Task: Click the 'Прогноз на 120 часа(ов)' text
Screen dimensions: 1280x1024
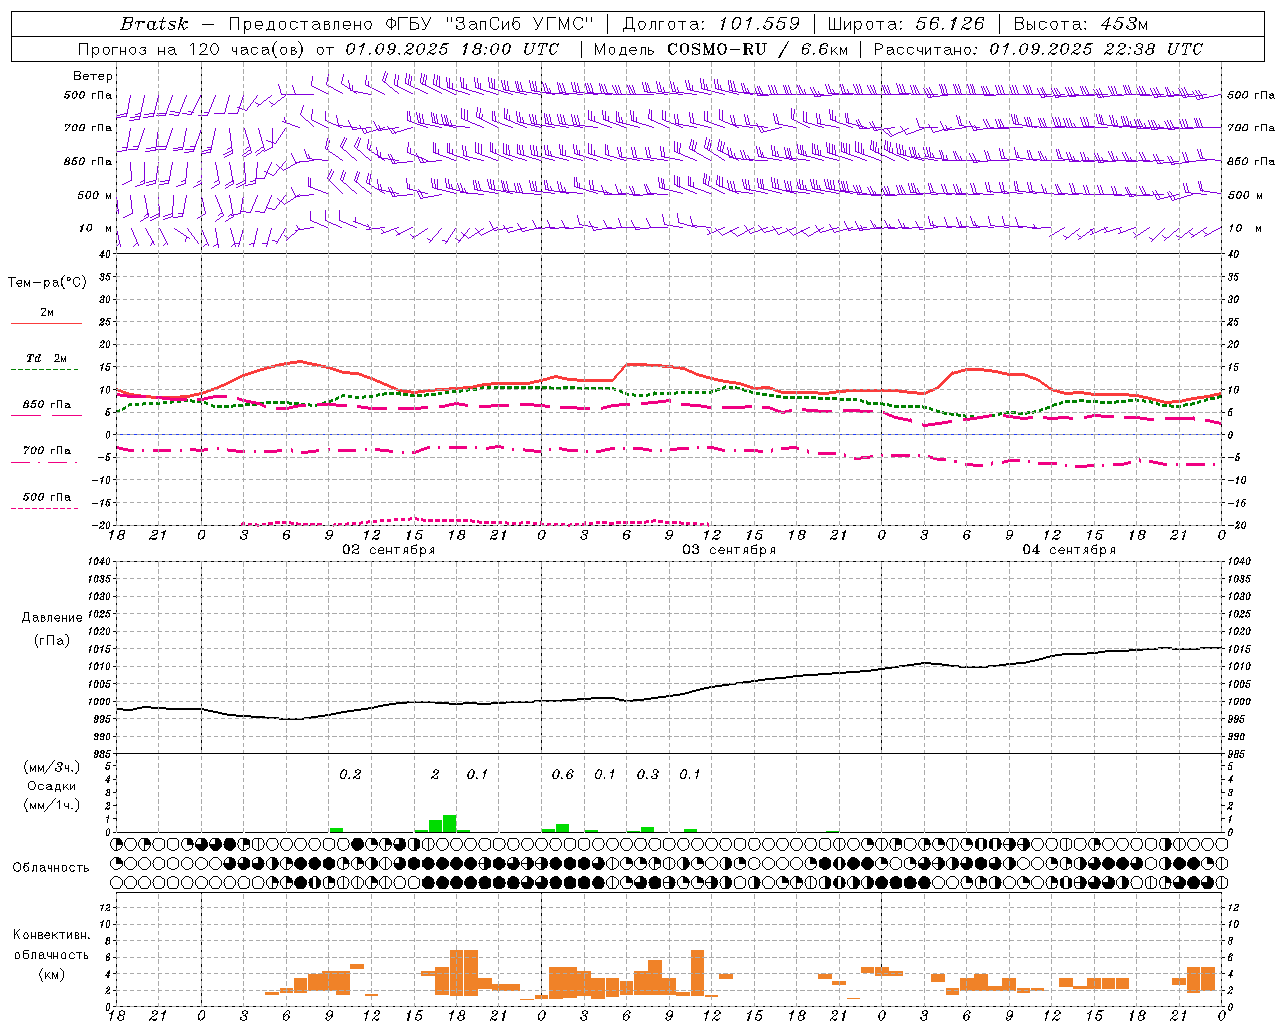Action: (191, 49)
